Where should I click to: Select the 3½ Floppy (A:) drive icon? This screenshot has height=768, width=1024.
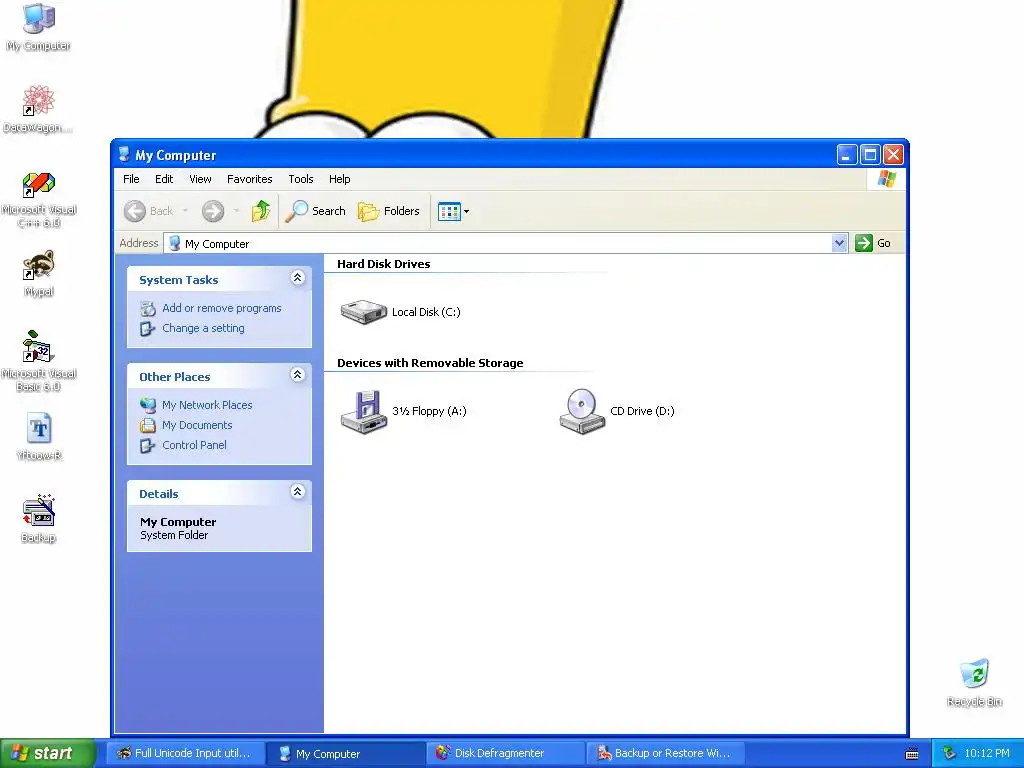point(364,411)
